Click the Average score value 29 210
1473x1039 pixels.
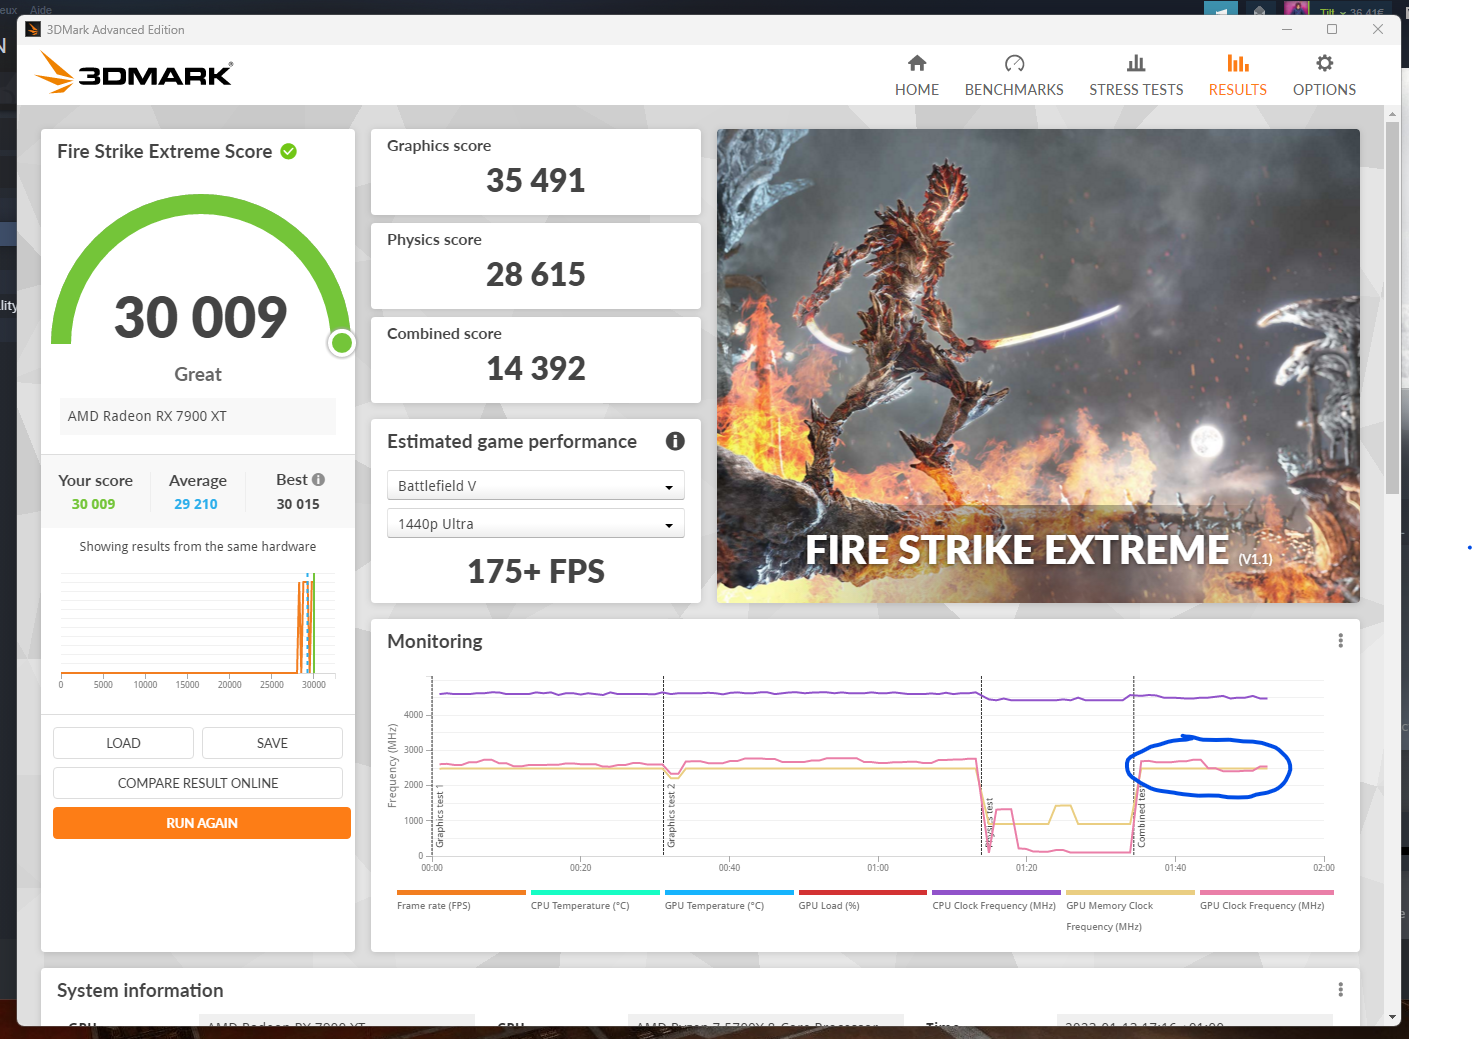coord(196,504)
